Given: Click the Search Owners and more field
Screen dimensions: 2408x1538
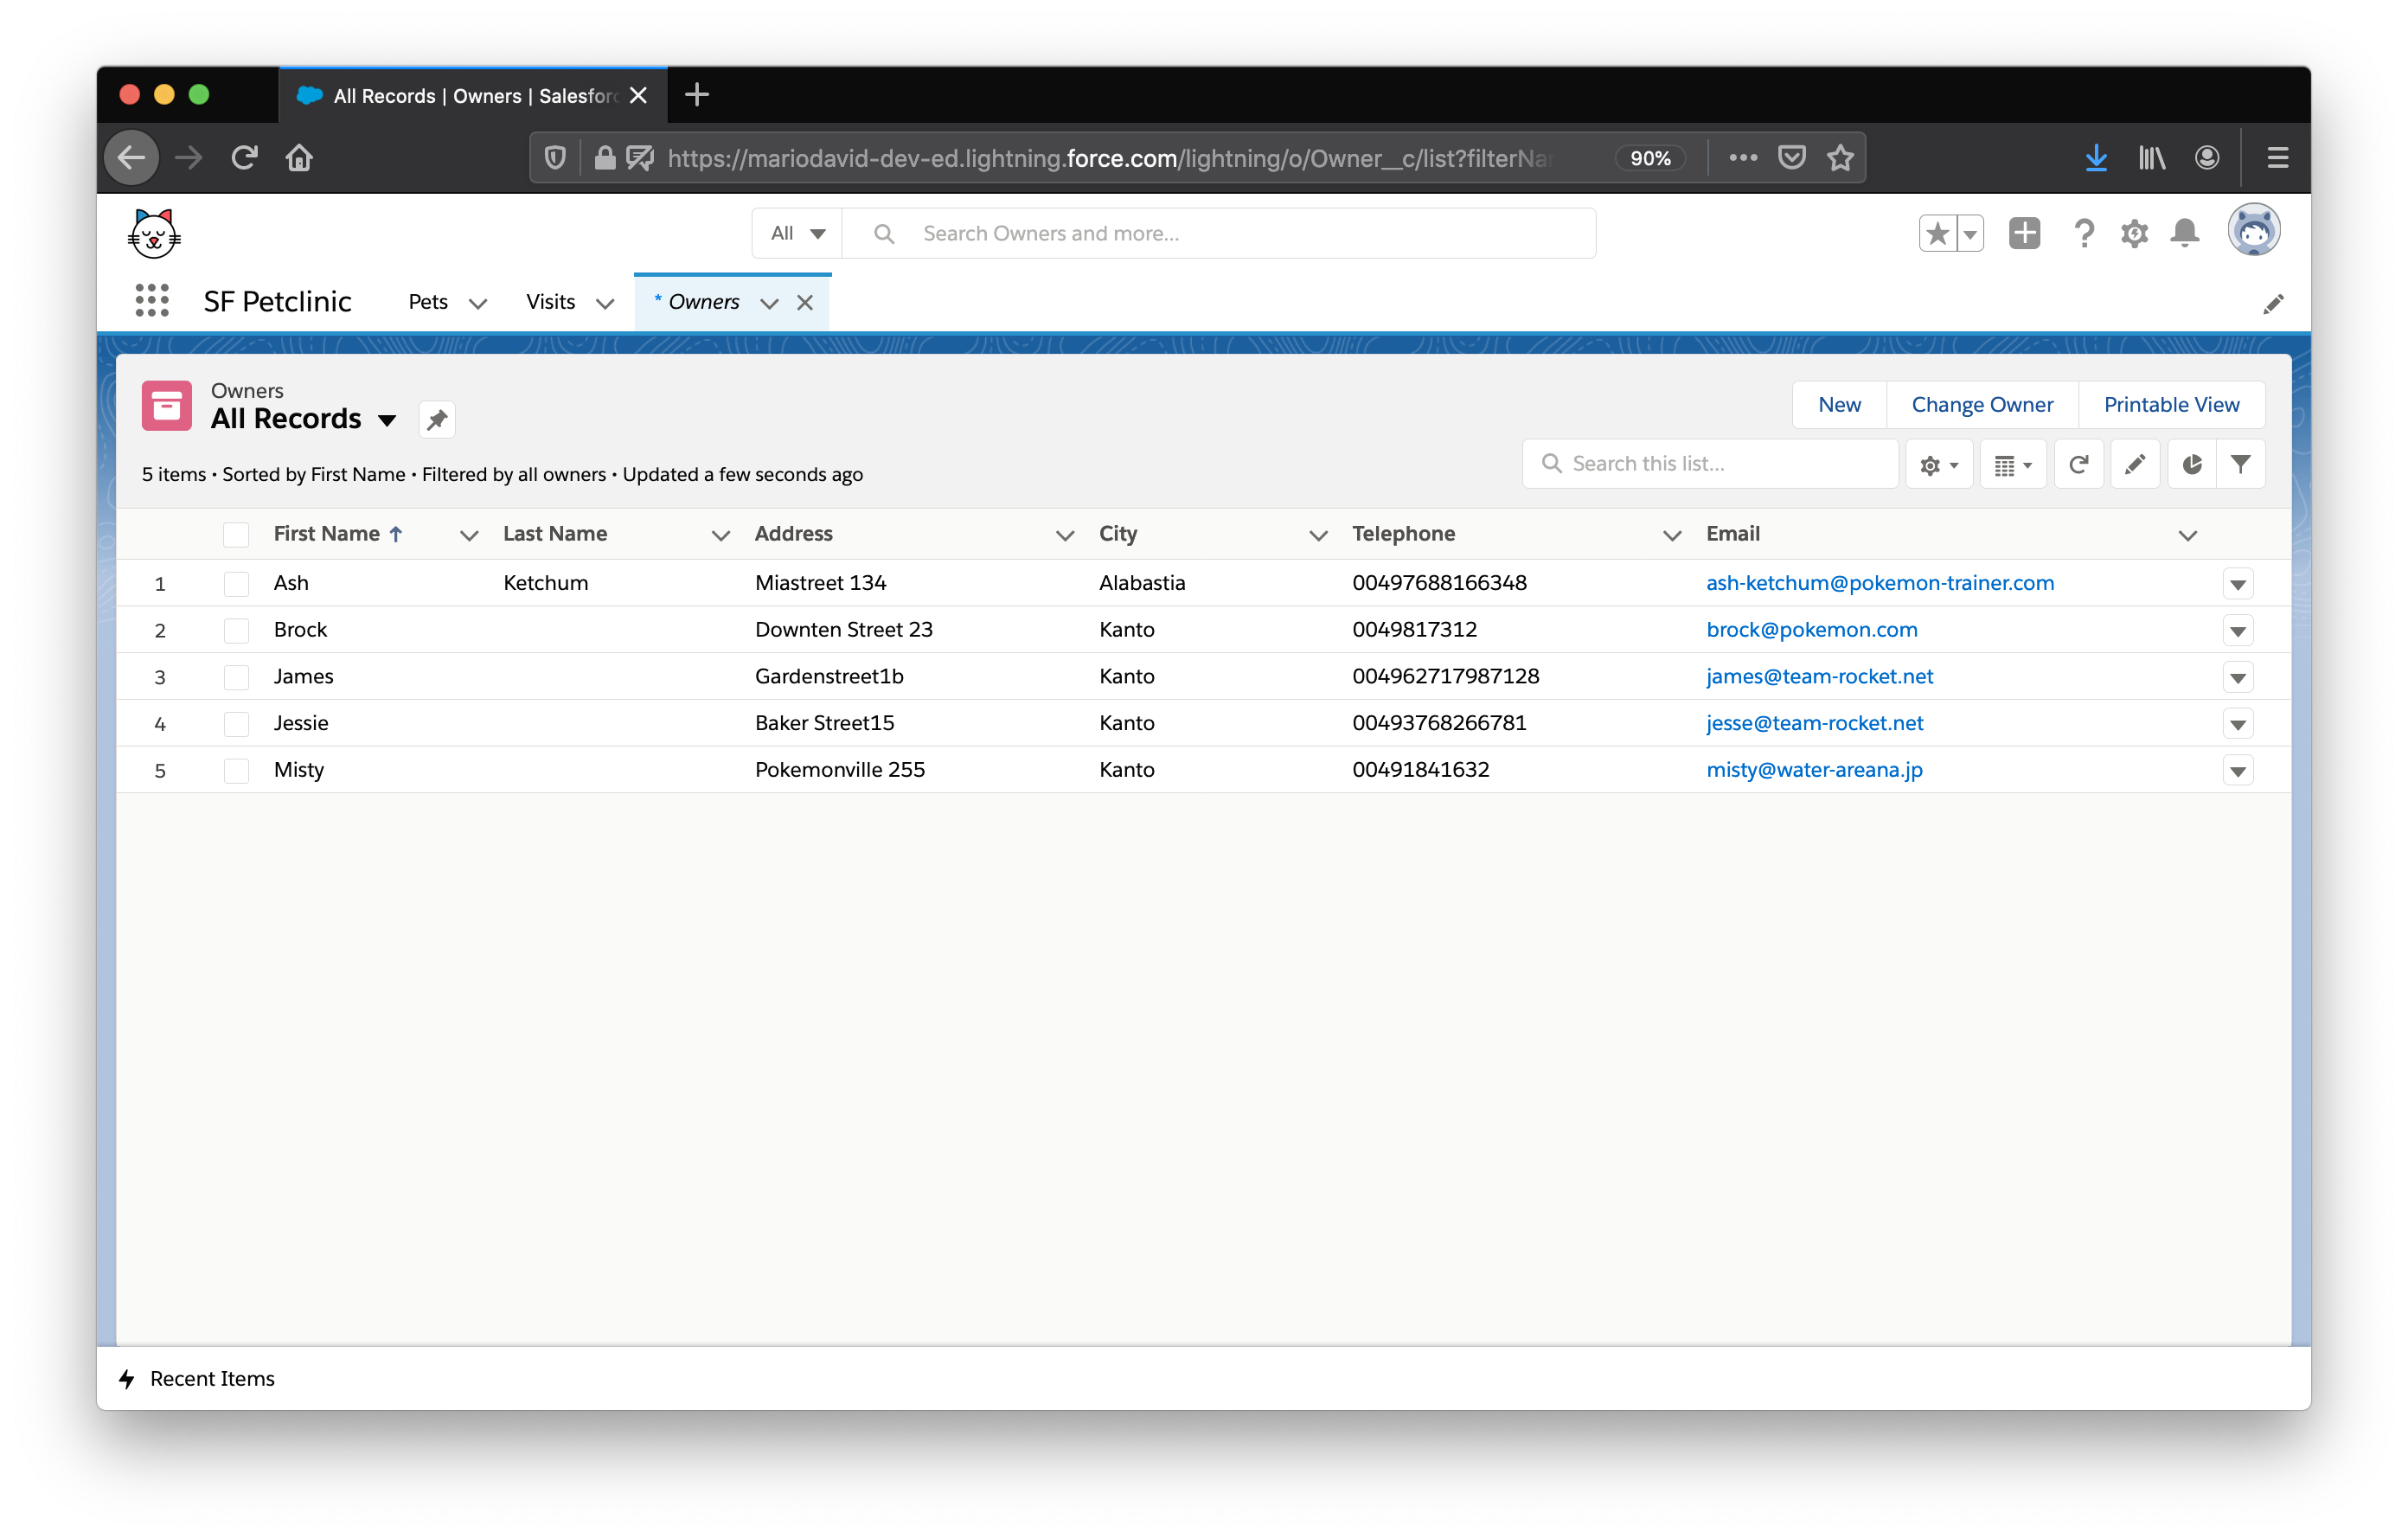Looking at the screenshot, I should [1219, 233].
